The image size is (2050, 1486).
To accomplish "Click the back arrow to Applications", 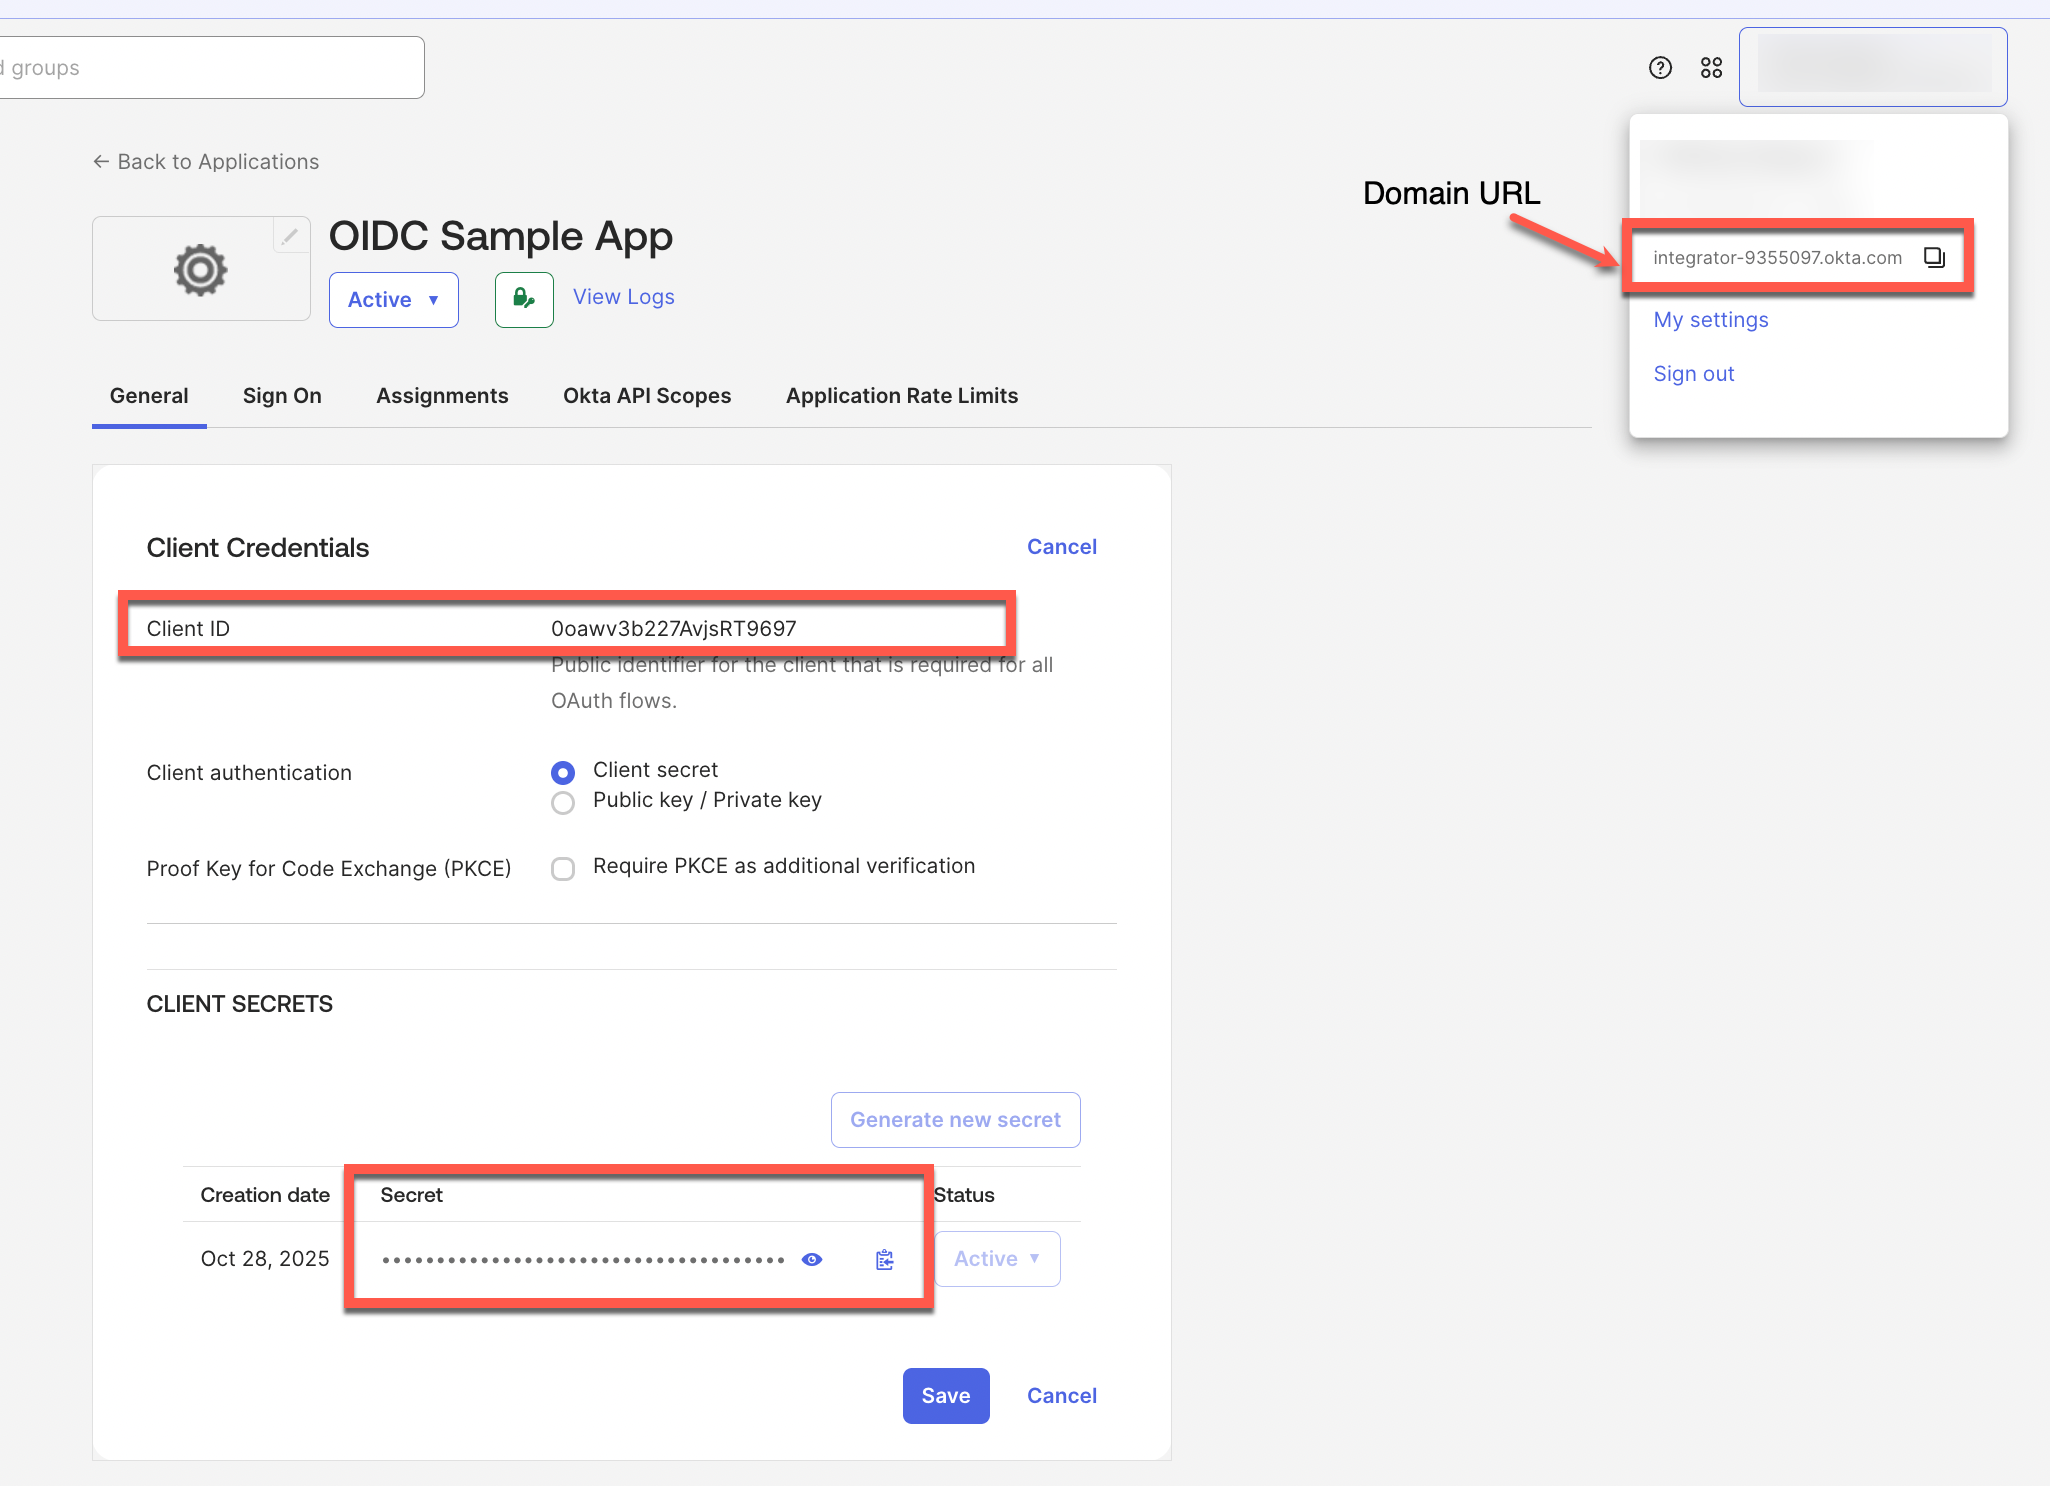I will (101, 162).
